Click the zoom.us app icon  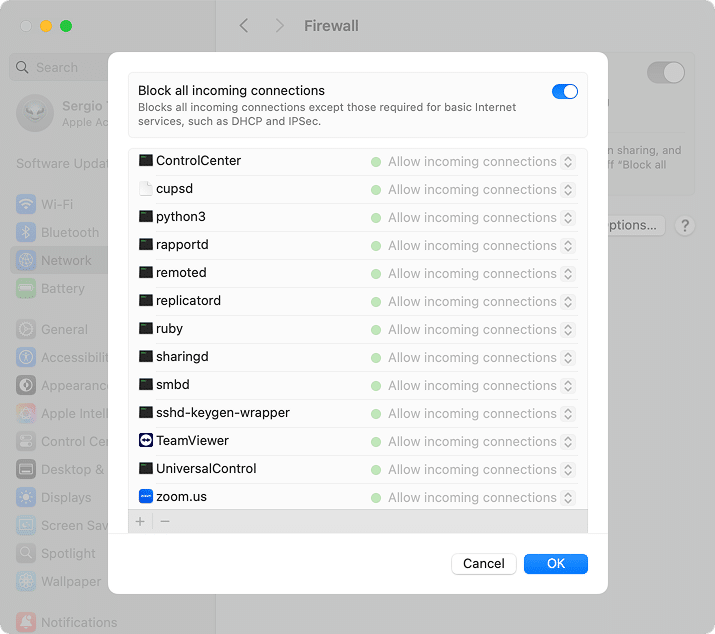pos(146,497)
